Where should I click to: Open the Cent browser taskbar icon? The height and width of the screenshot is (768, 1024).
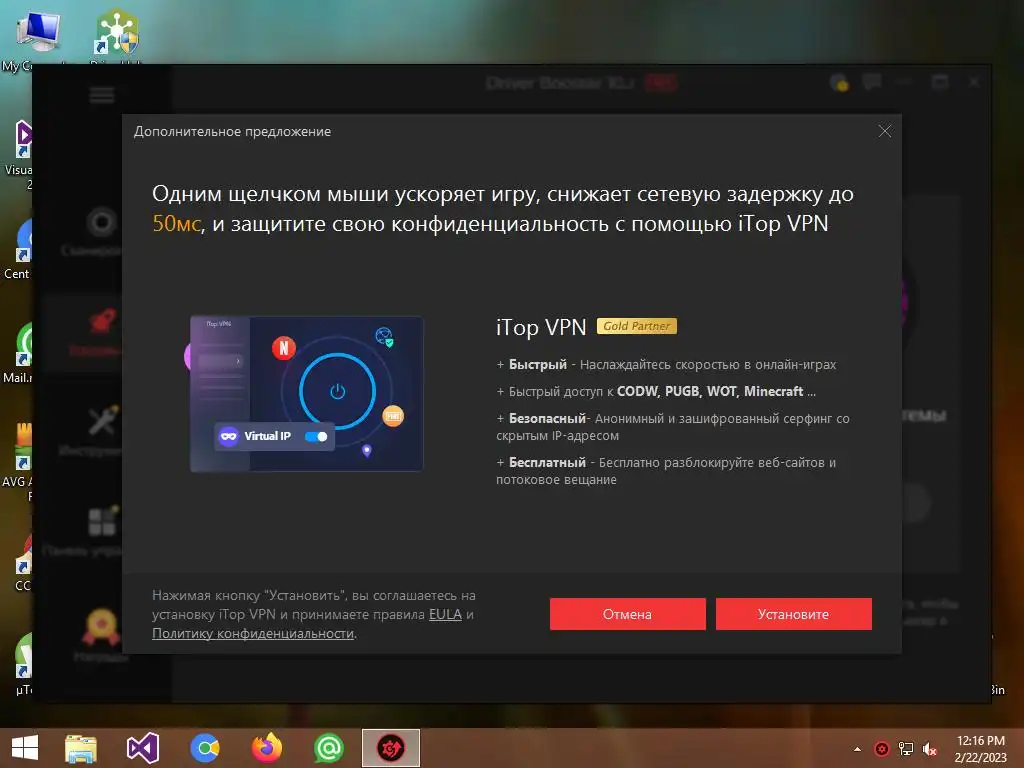point(205,748)
